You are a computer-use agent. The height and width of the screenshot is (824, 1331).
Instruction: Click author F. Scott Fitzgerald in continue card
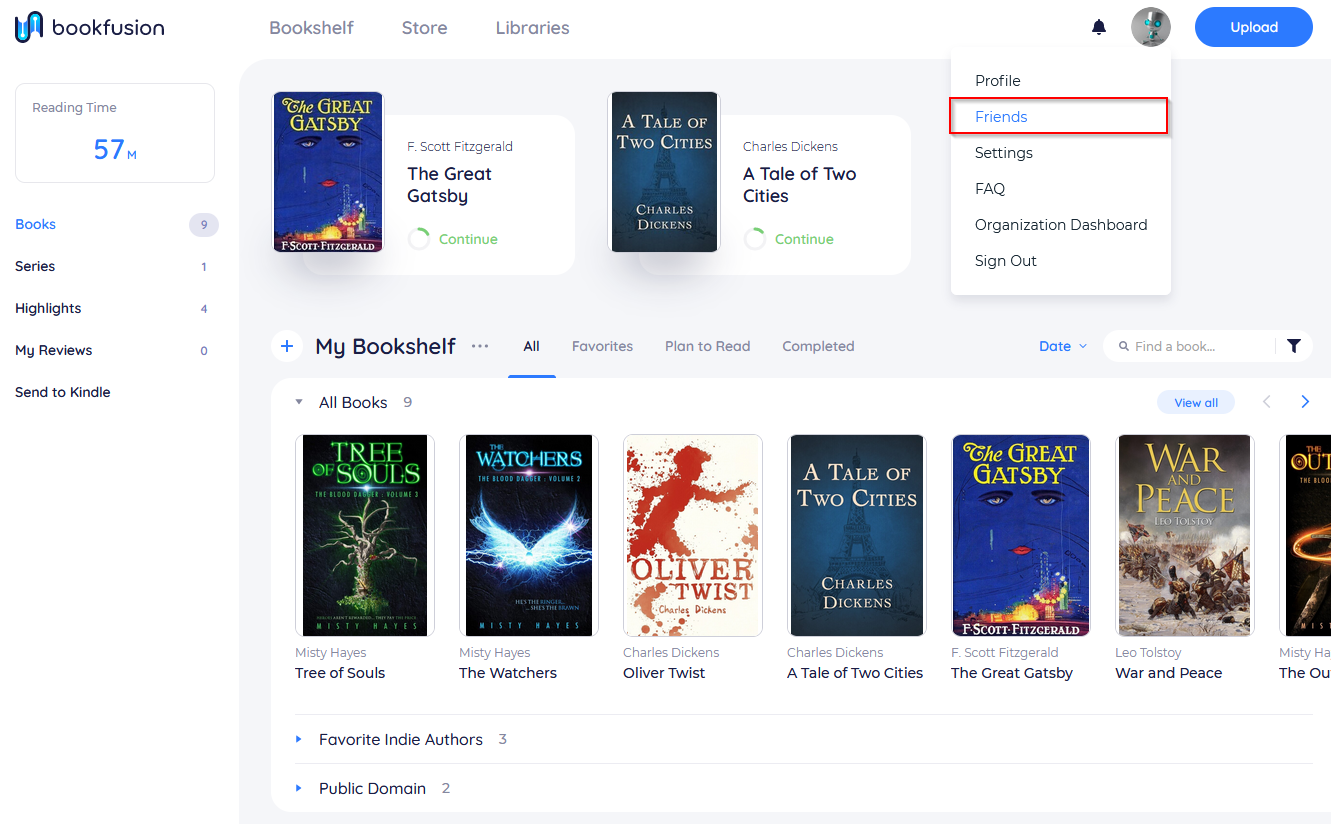pyautogui.click(x=460, y=146)
